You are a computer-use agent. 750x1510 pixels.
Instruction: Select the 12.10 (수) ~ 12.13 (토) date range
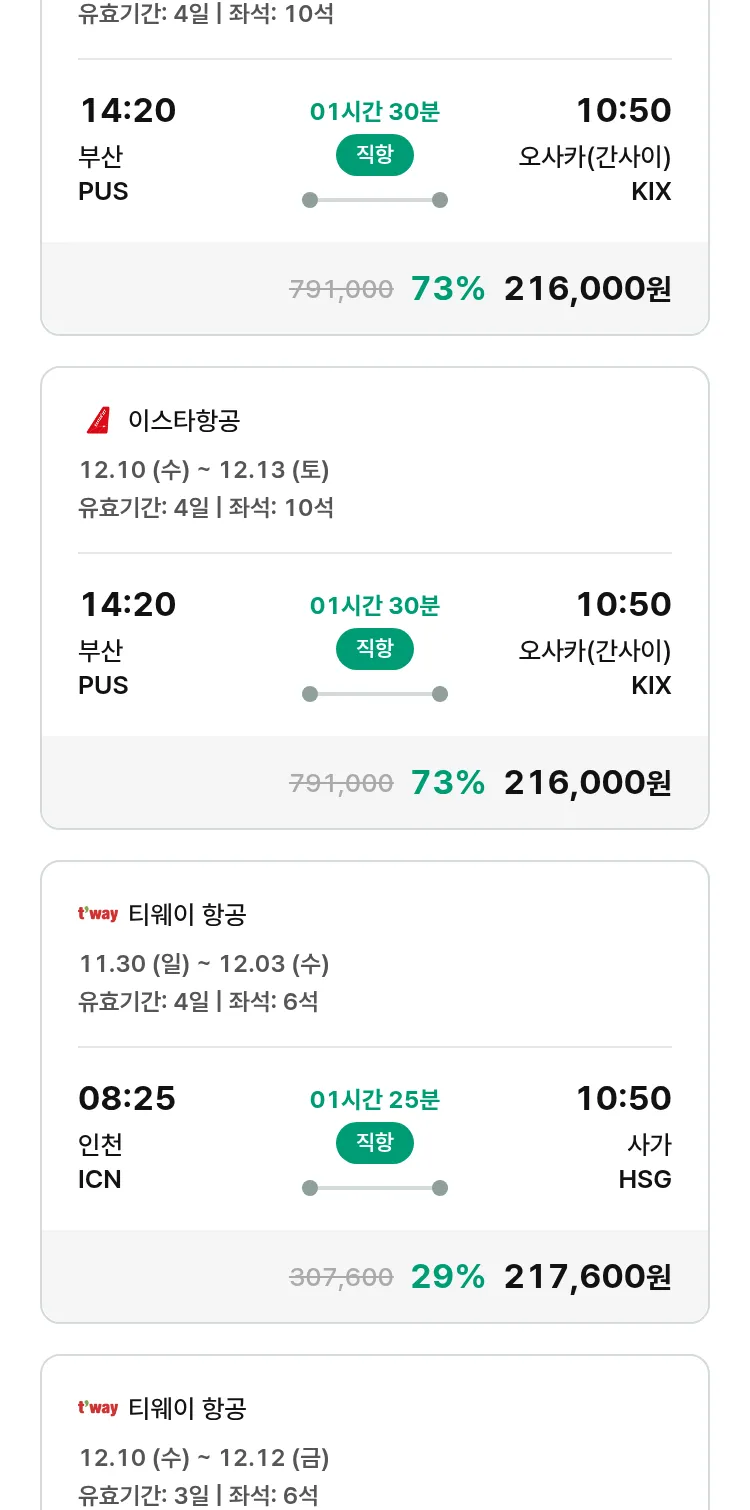click(204, 470)
